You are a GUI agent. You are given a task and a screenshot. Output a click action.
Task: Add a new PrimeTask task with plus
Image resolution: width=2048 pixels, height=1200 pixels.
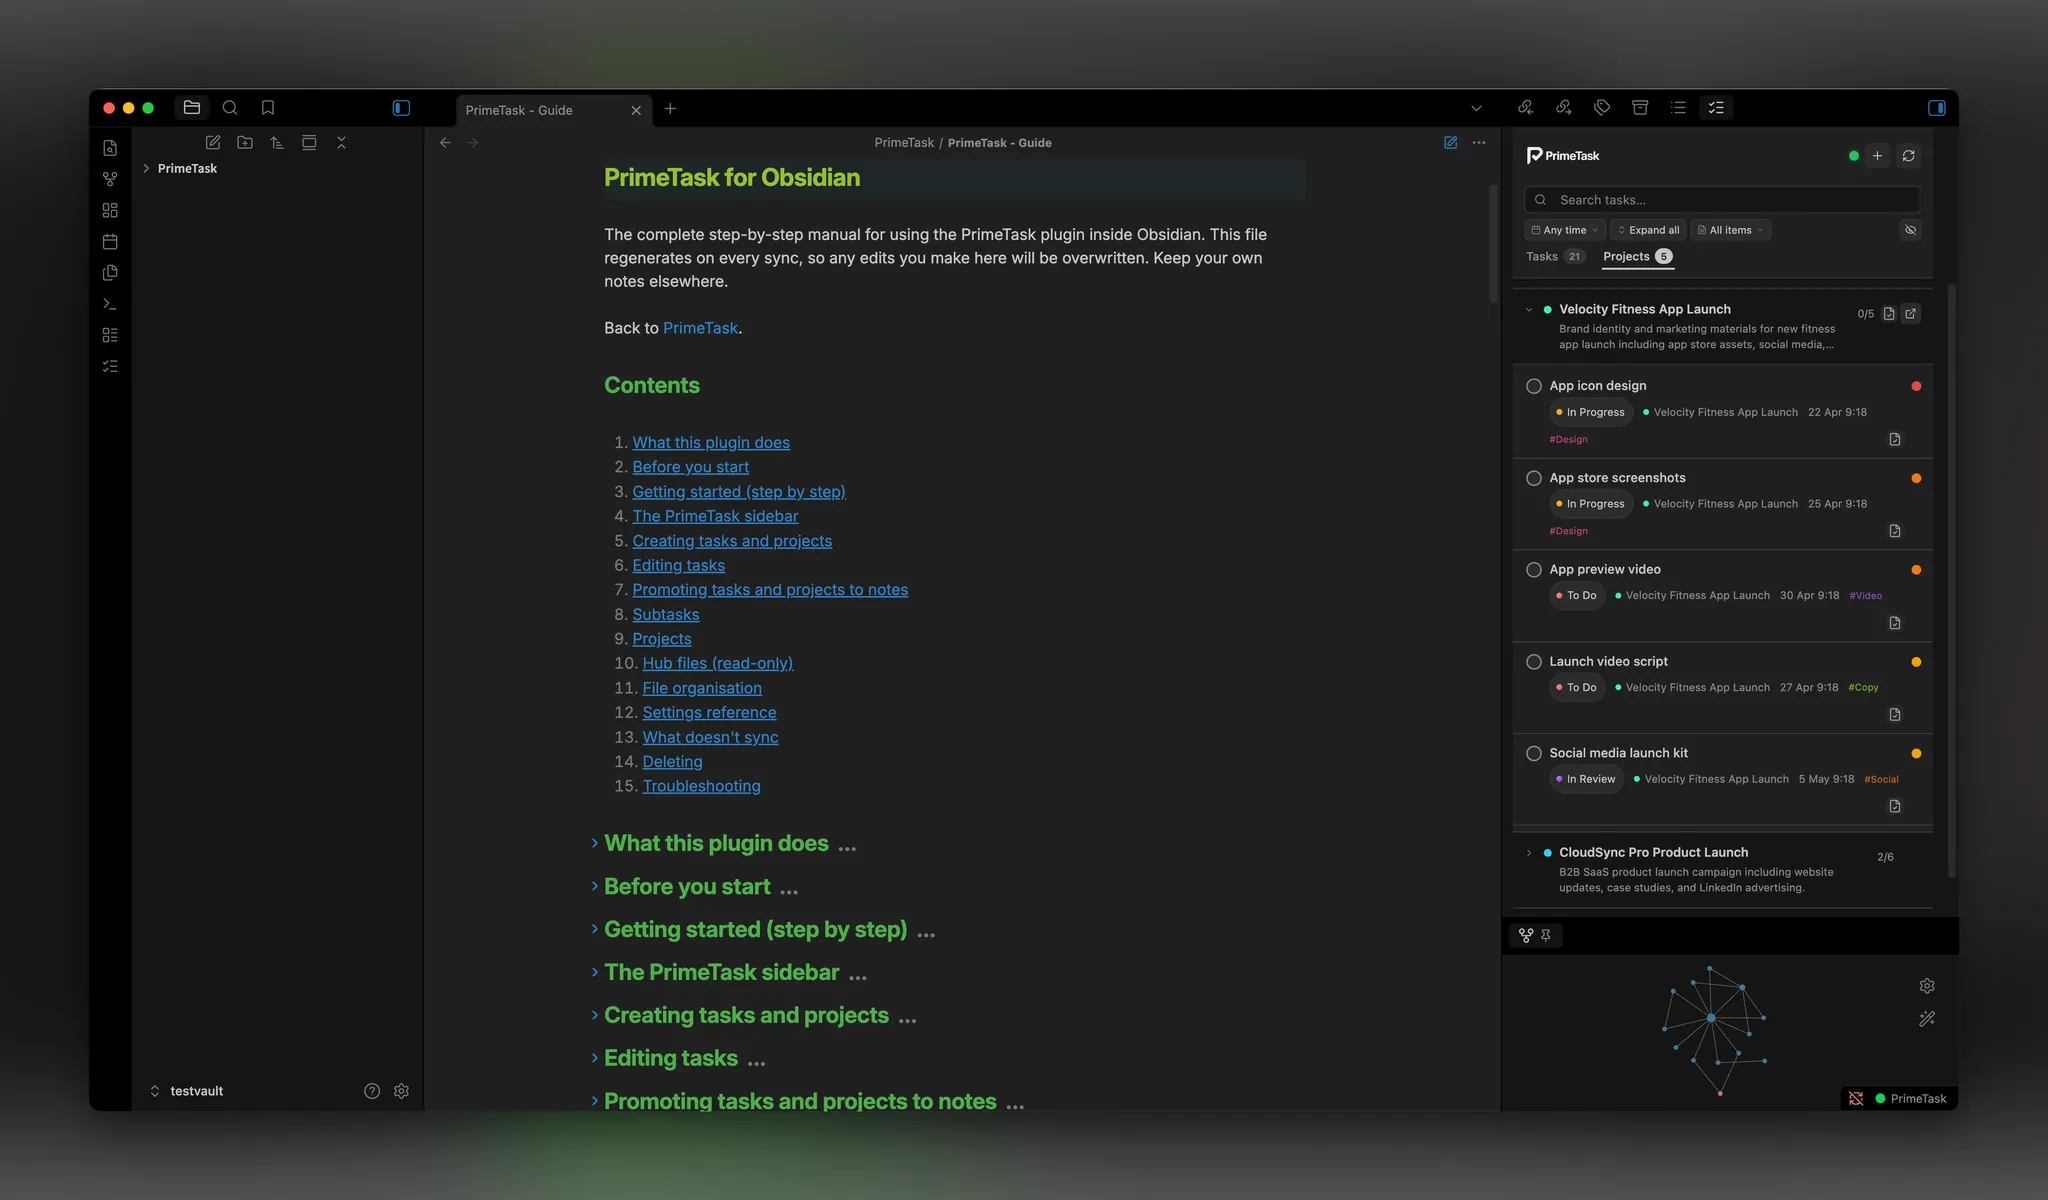point(1877,156)
